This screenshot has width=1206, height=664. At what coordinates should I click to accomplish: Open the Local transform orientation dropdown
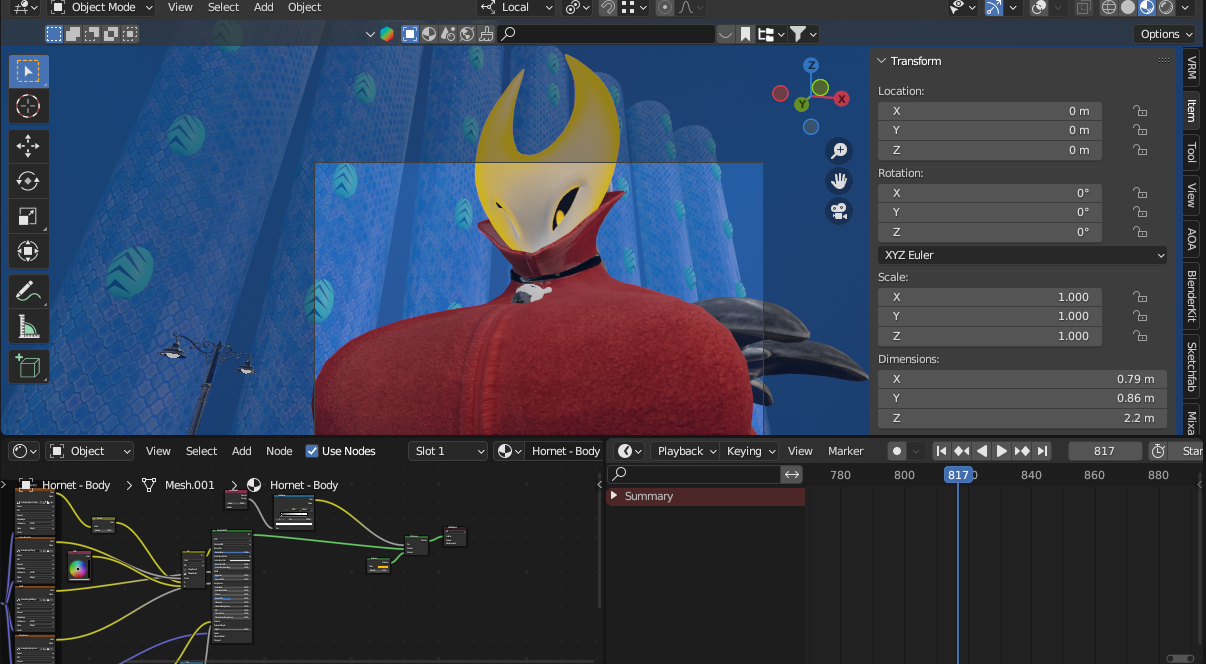516,7
